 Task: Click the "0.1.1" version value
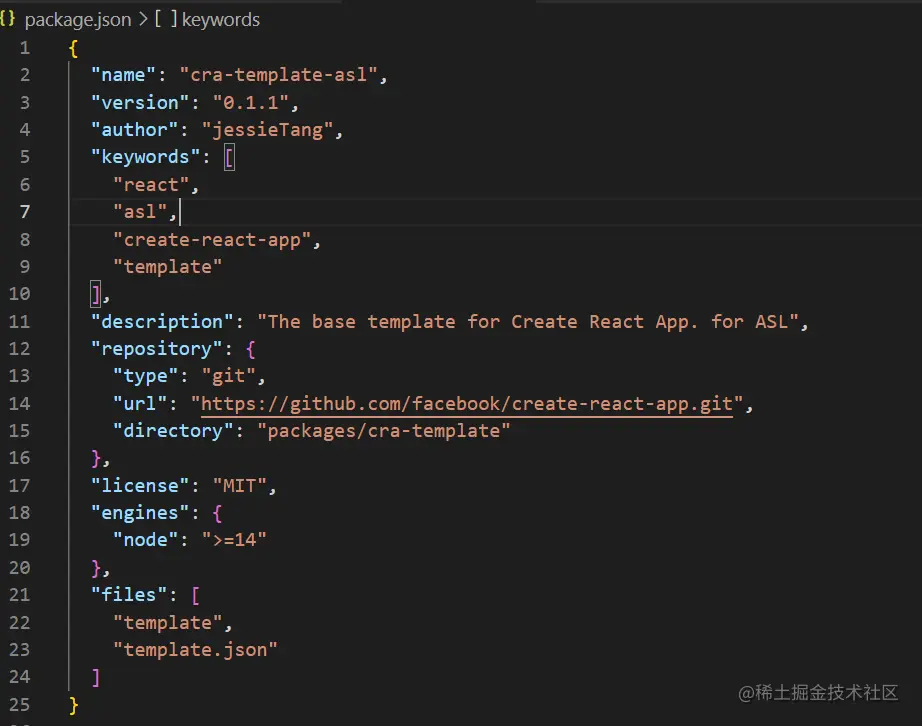[251, 103]
